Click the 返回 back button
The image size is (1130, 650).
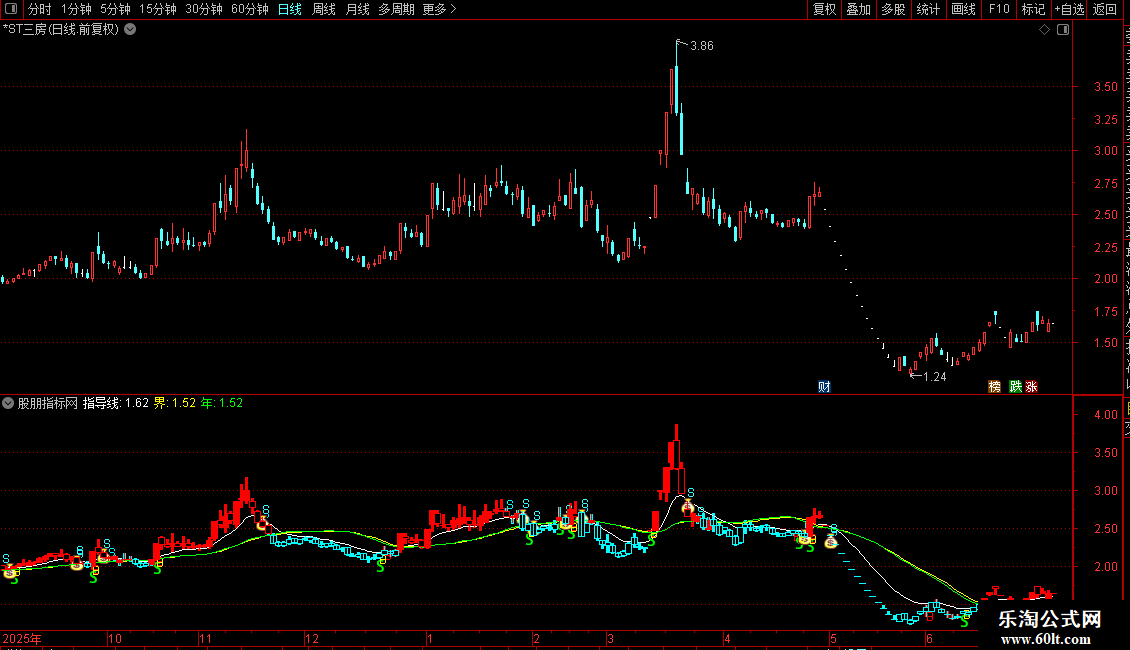click(x=1104, y=9)
